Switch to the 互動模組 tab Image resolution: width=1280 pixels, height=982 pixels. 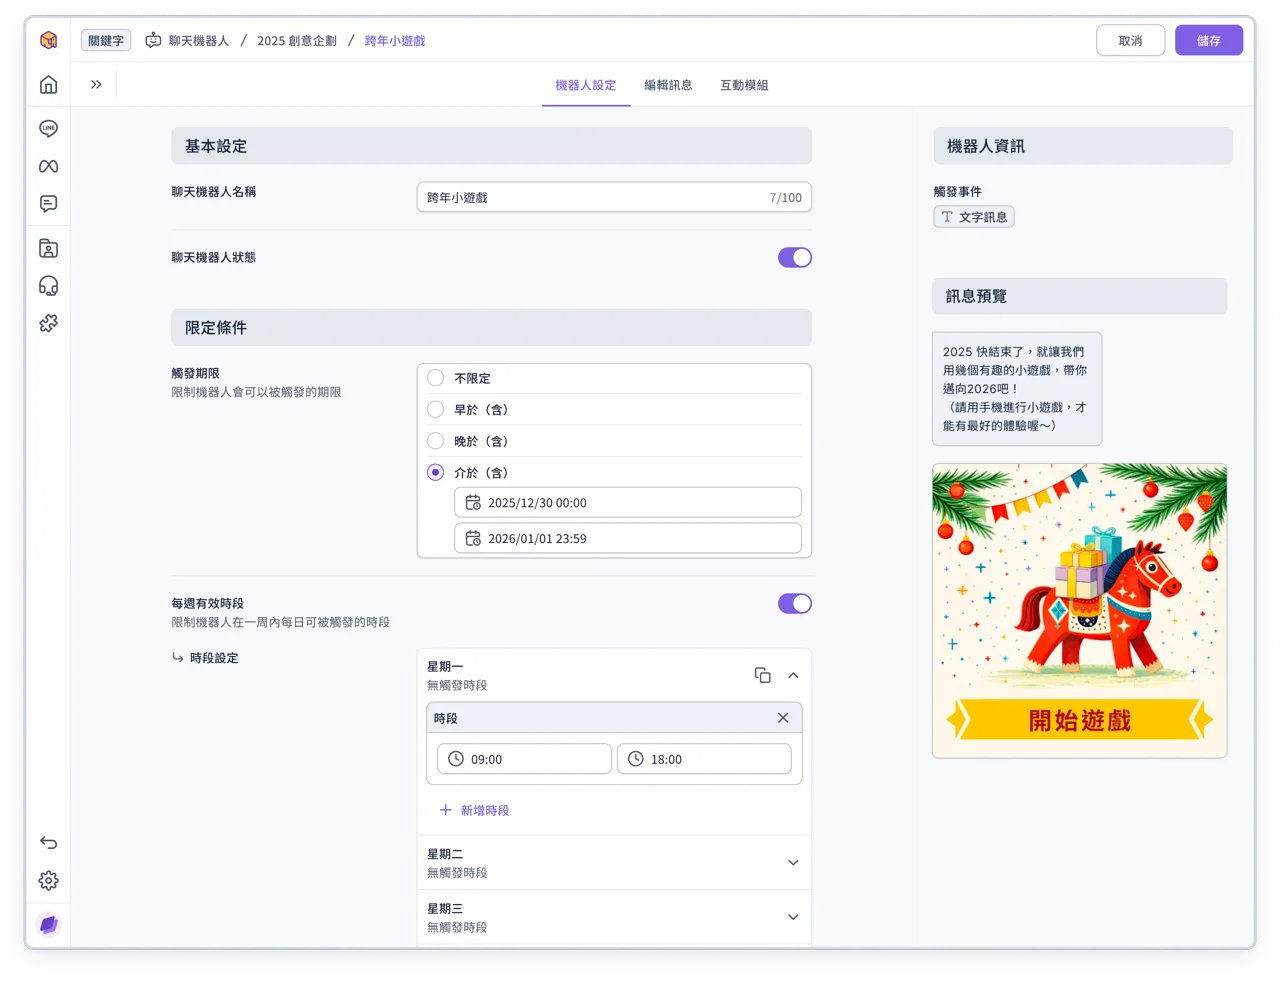click(x=744, y=86)
